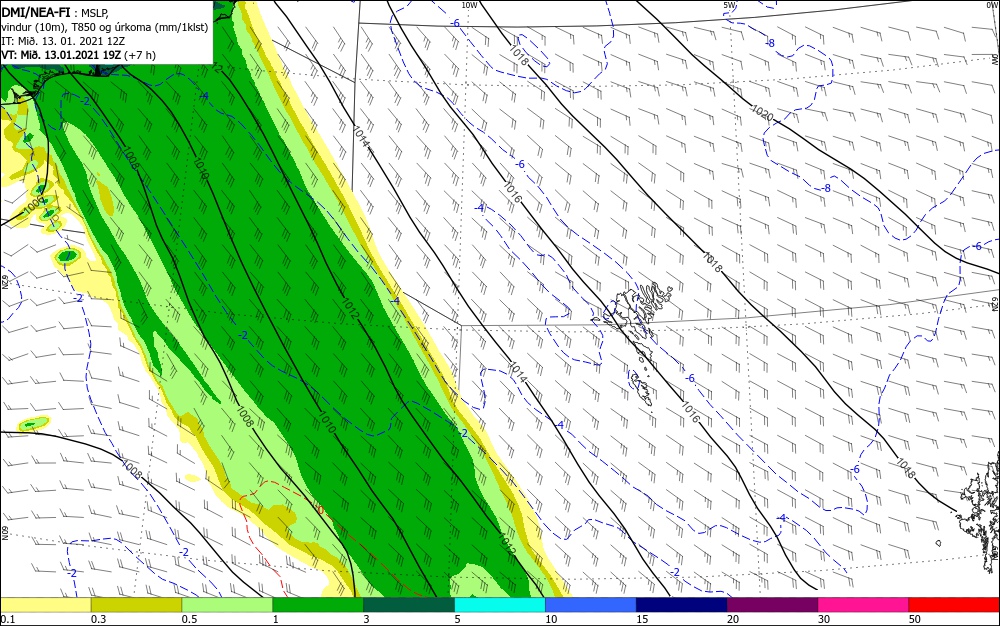
Task: Click the legend value "3"
Action: [367, 620]
